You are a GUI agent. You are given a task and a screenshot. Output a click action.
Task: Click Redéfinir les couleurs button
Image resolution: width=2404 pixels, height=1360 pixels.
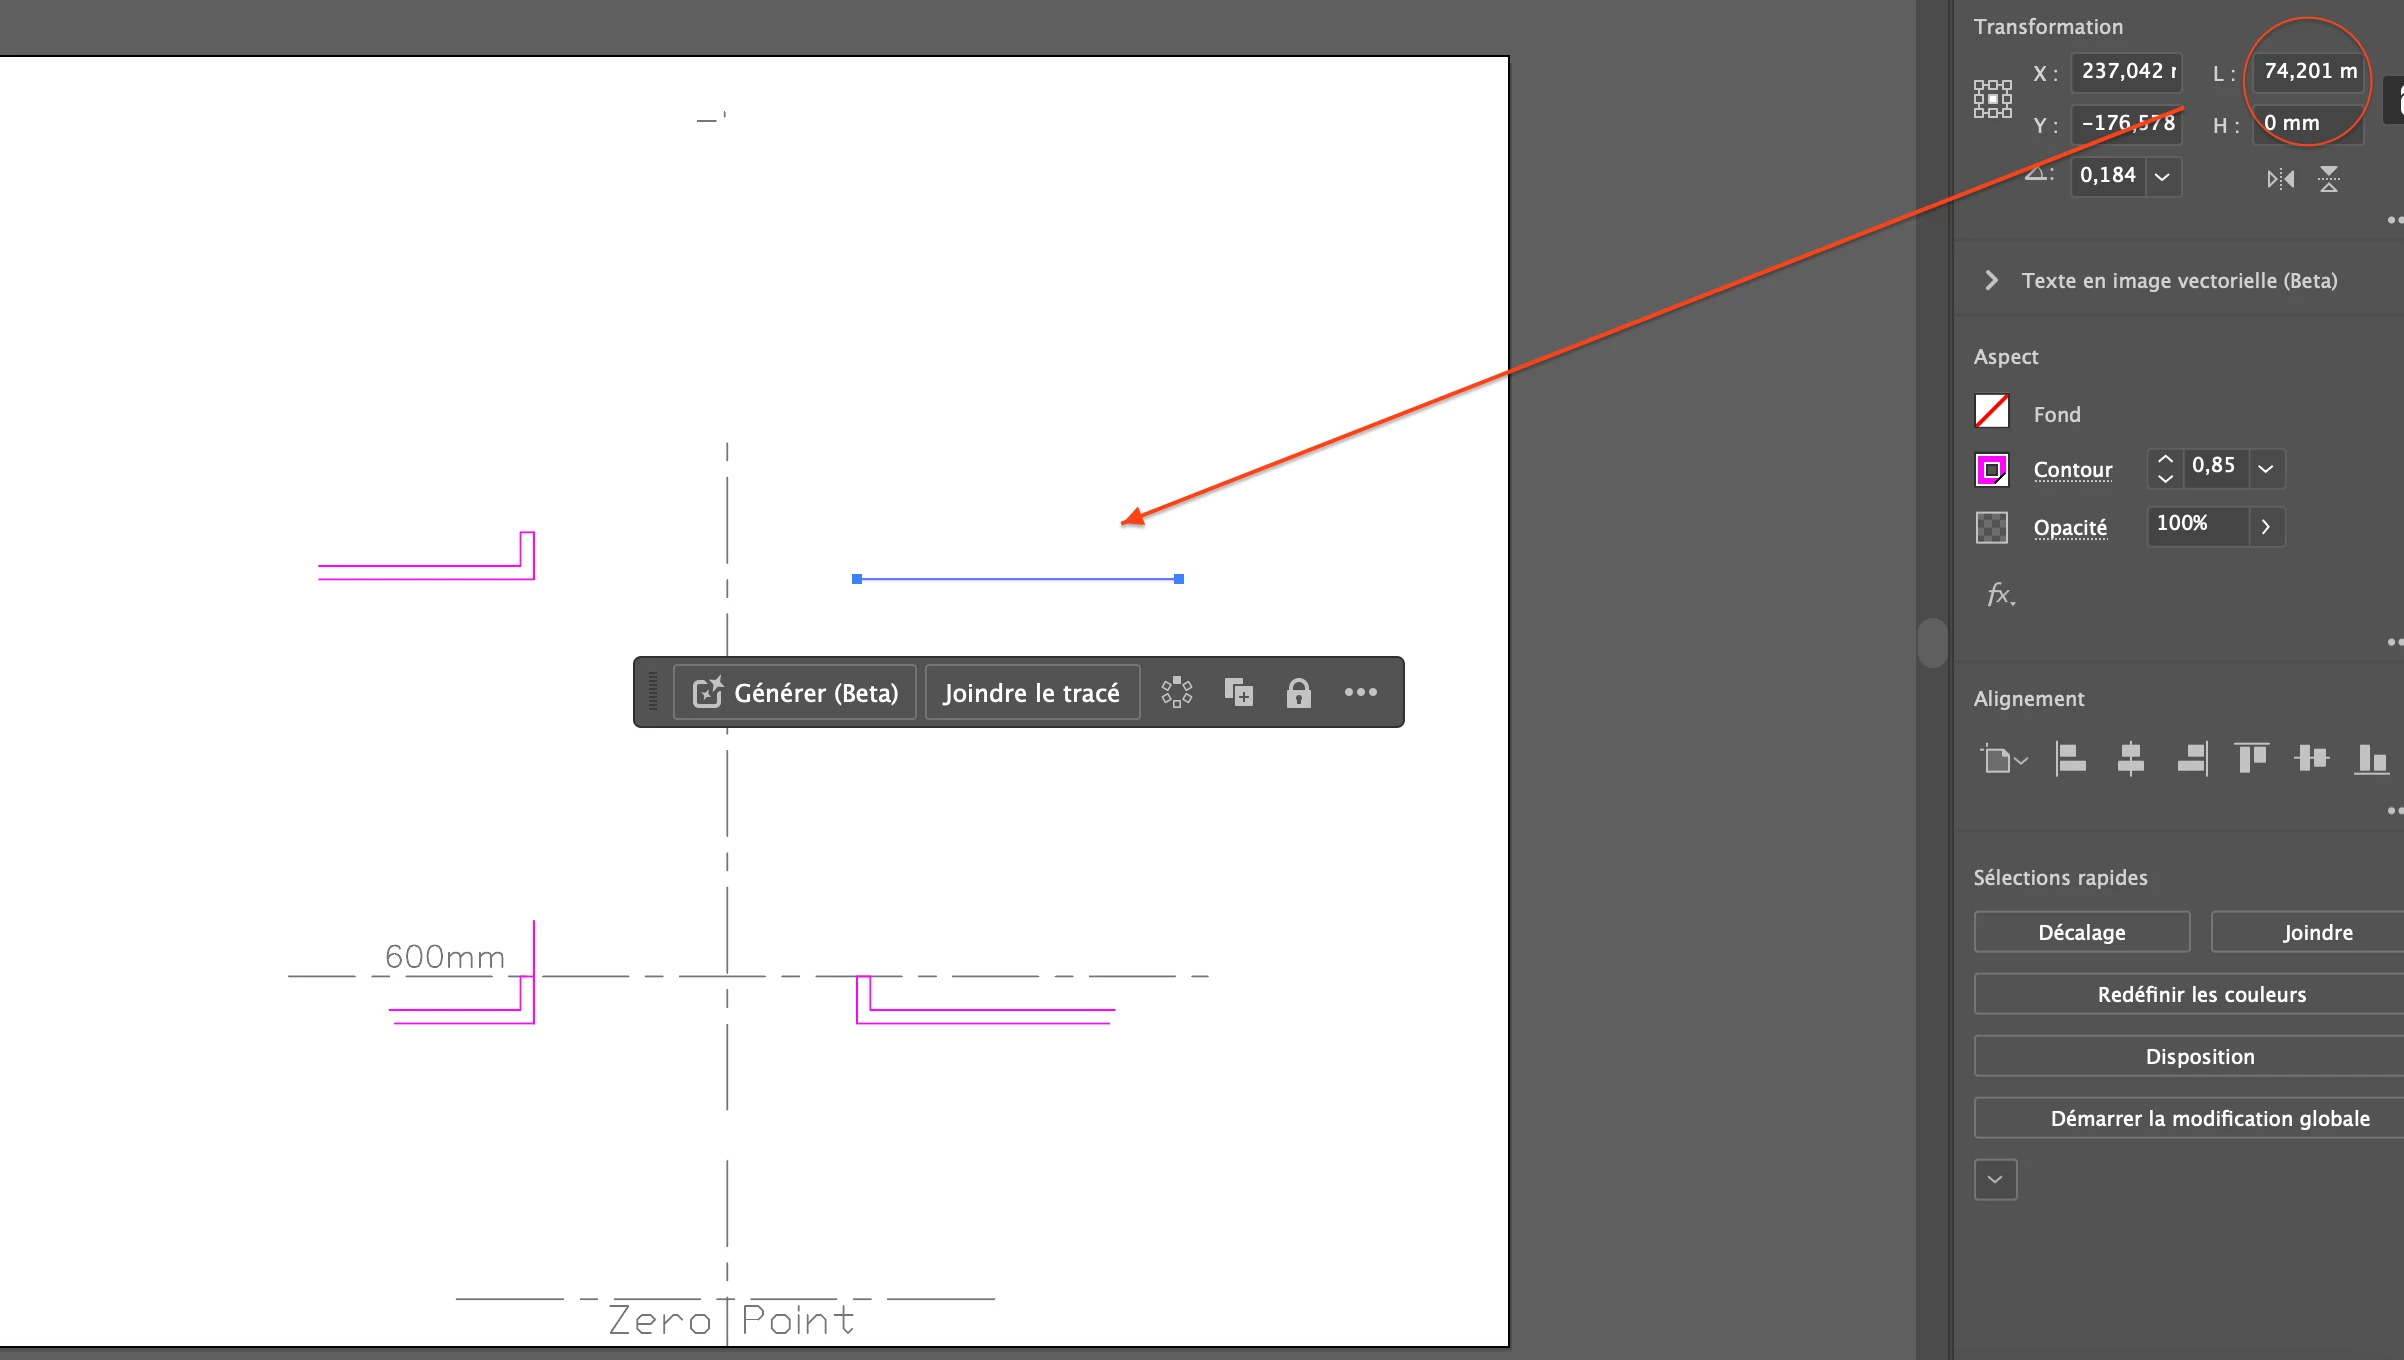2200,994
